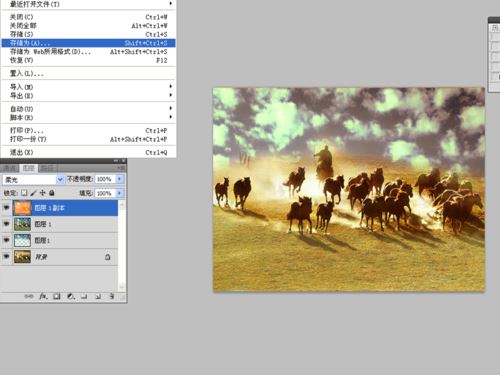Select the 图层 1 layer thumbnail with horses
Screen dimensions: 500x375
point(22,224)
